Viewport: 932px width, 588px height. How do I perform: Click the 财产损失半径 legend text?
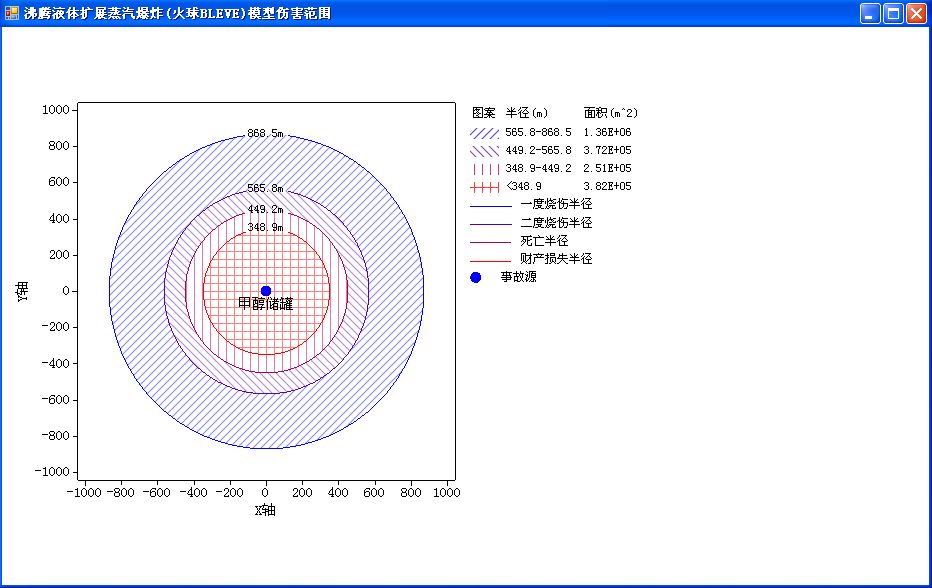pyautogui.click(x=556, y=258)
